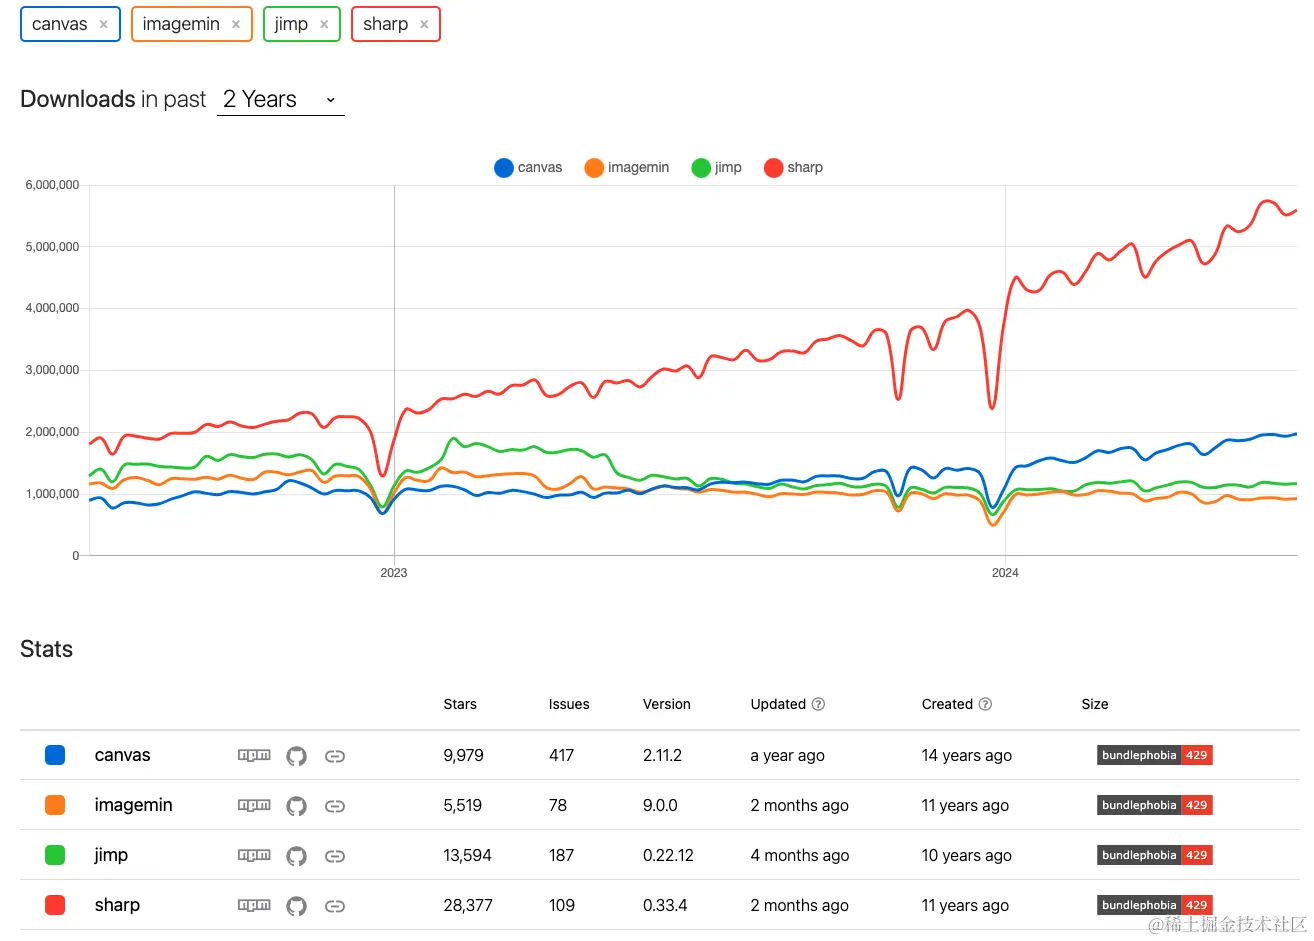Click the blue canvas color swatch
The height and width of the screenshot is (941, 1314).
click(55, 755)
